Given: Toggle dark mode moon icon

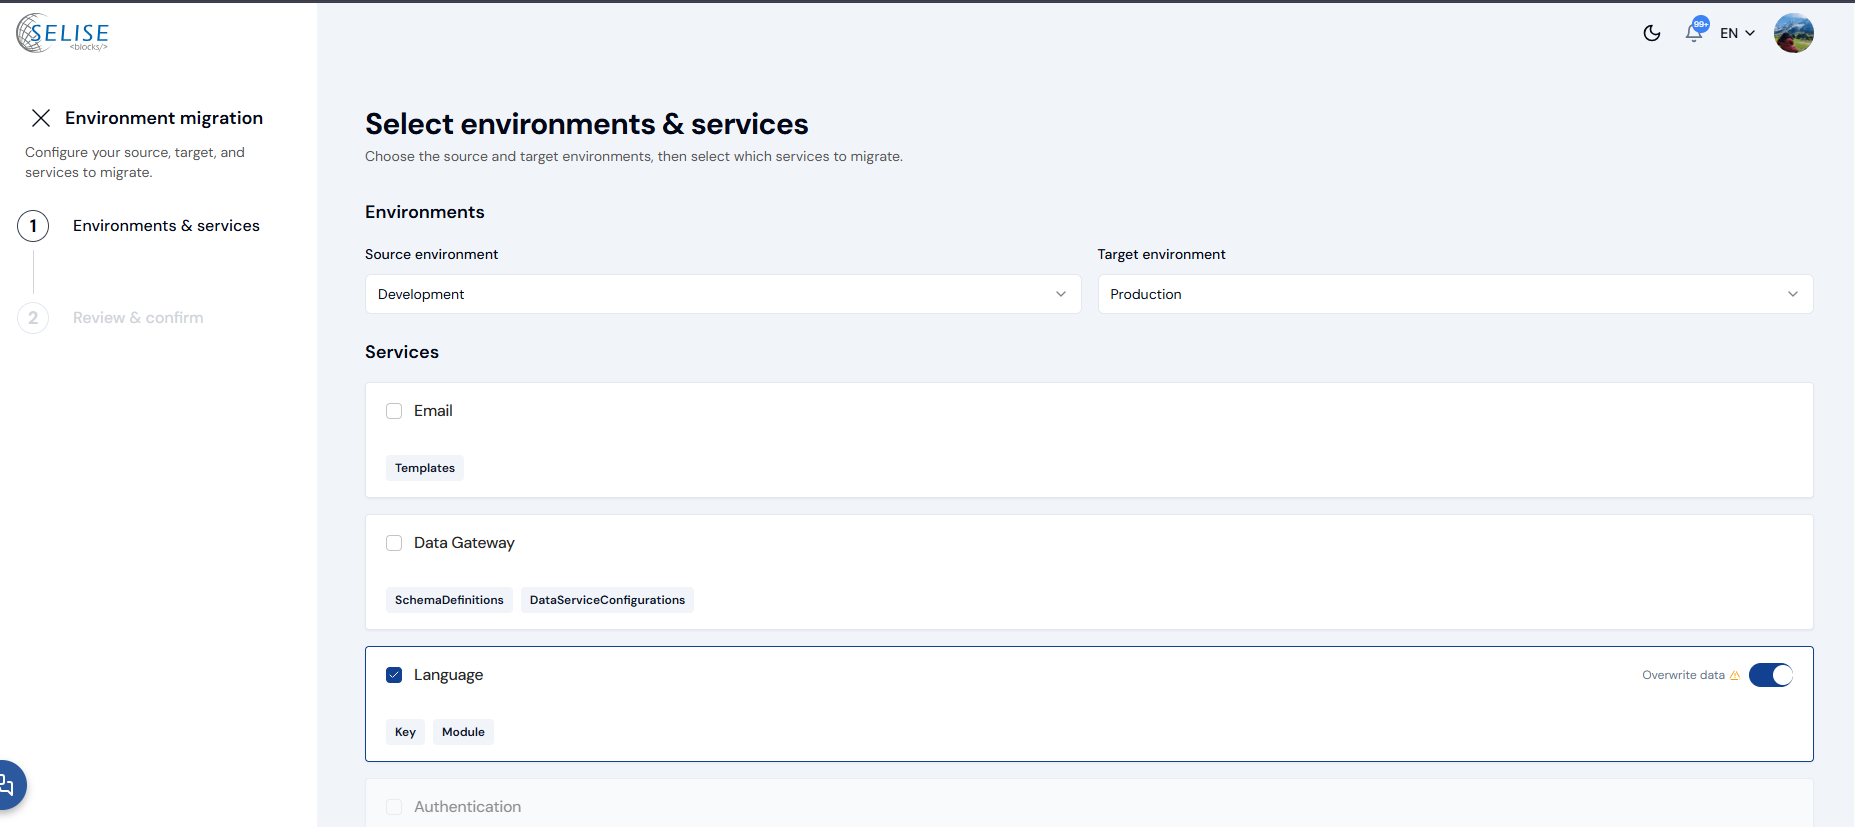Looking at the screenshot, I should pyautogui.click(x=1652, y=33).
